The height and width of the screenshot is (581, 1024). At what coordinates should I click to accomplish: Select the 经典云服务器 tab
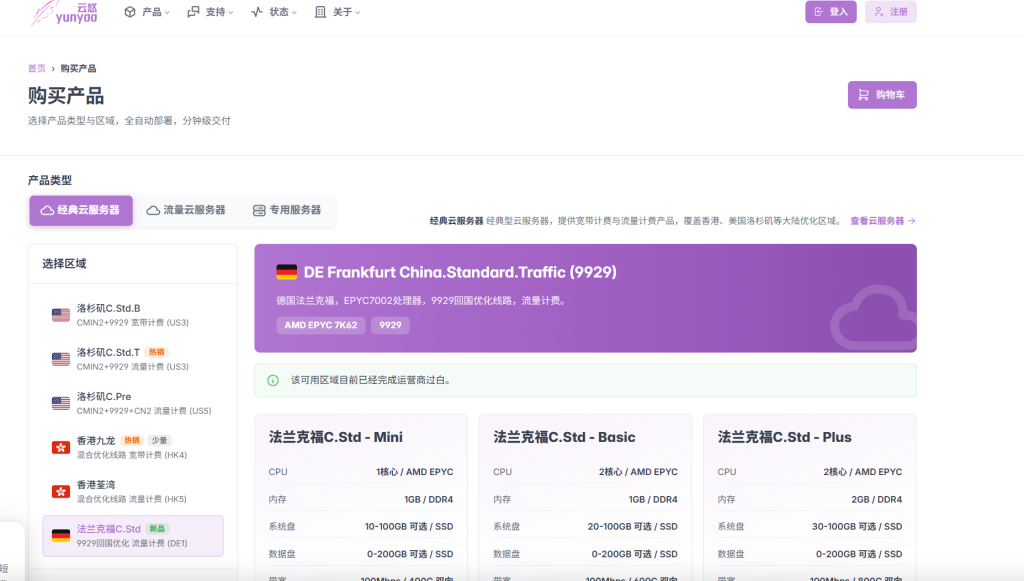point(81,210)
